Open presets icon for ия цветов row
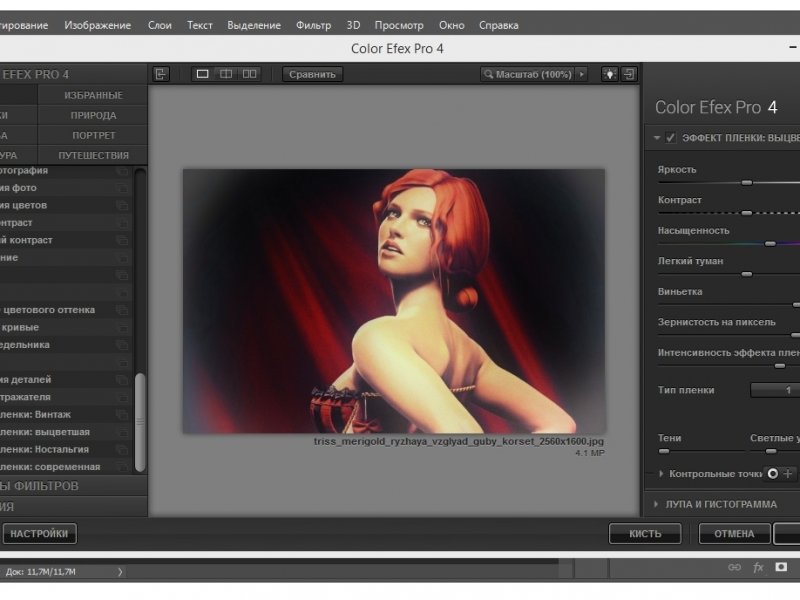The image size is (800, 600). click(121, 205)
